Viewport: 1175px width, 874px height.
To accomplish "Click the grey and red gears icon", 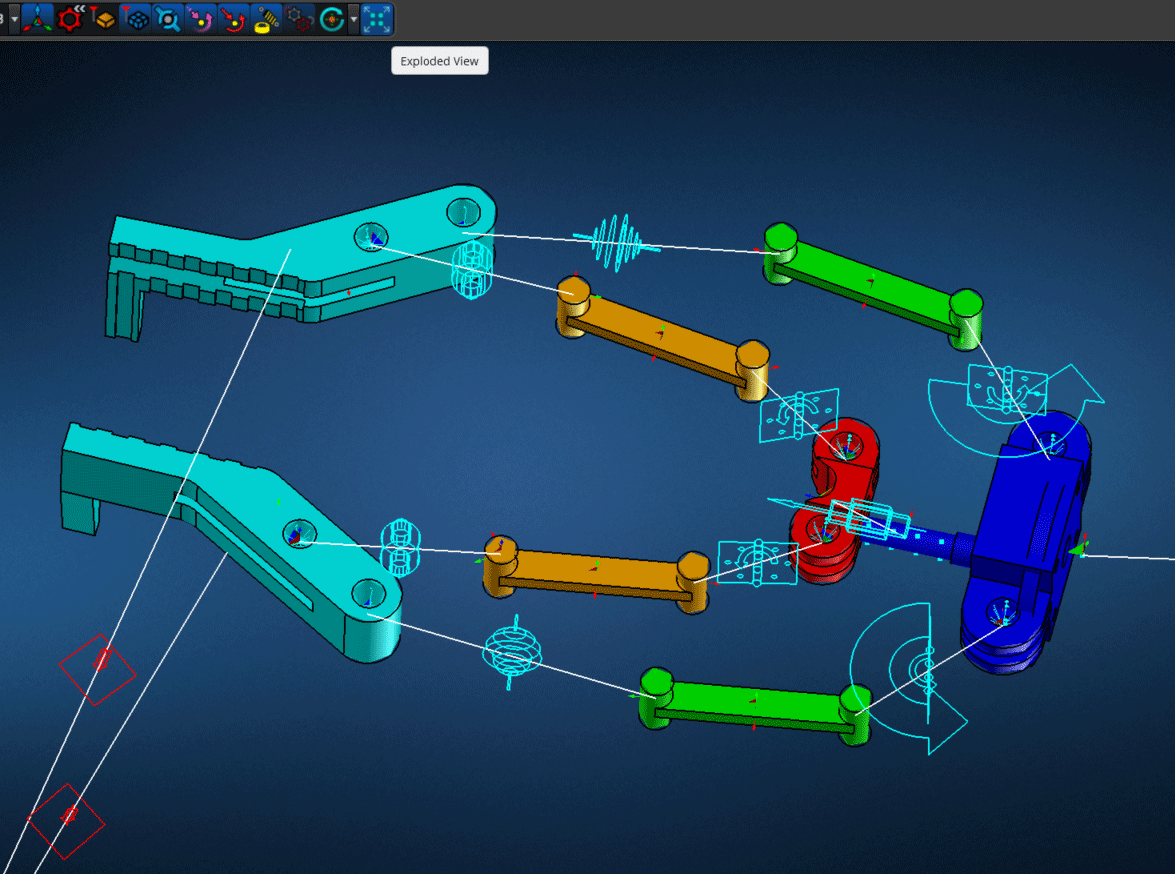I will click(x=298, y=18).
